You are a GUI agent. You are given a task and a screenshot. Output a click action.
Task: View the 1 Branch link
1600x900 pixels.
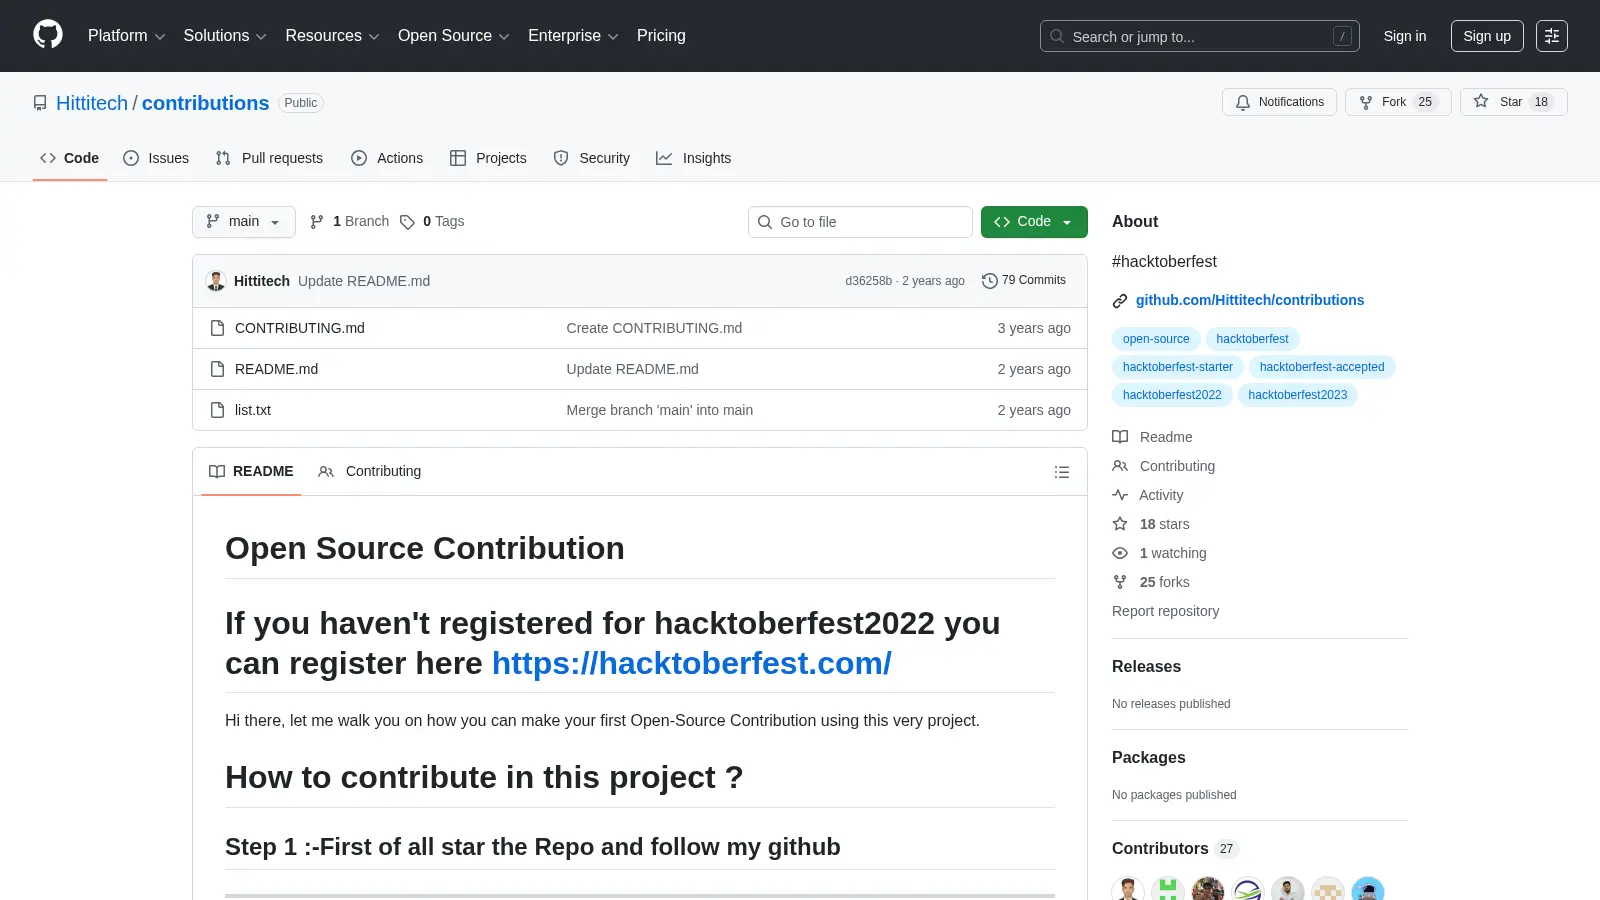[x=349, y=222]
